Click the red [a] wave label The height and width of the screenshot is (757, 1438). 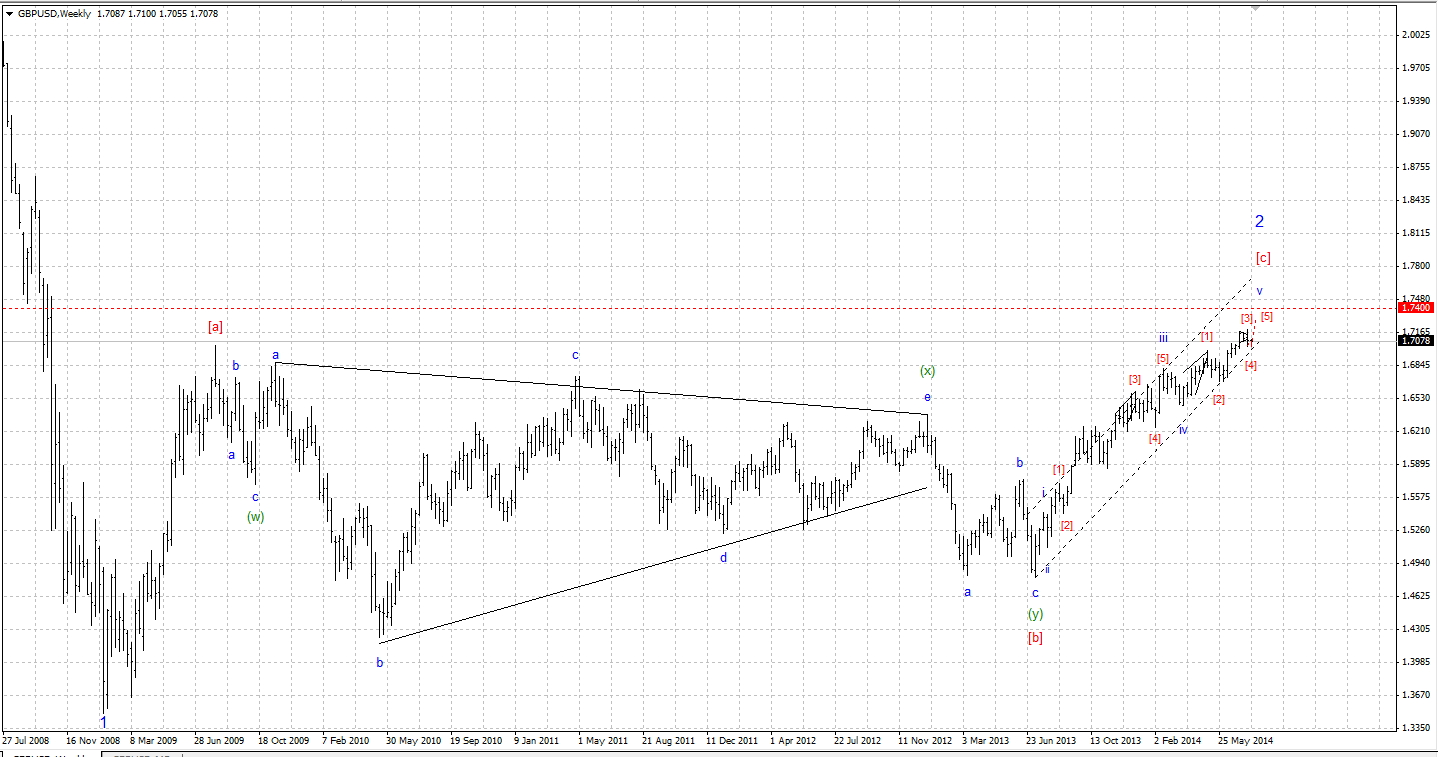[215, 326]
